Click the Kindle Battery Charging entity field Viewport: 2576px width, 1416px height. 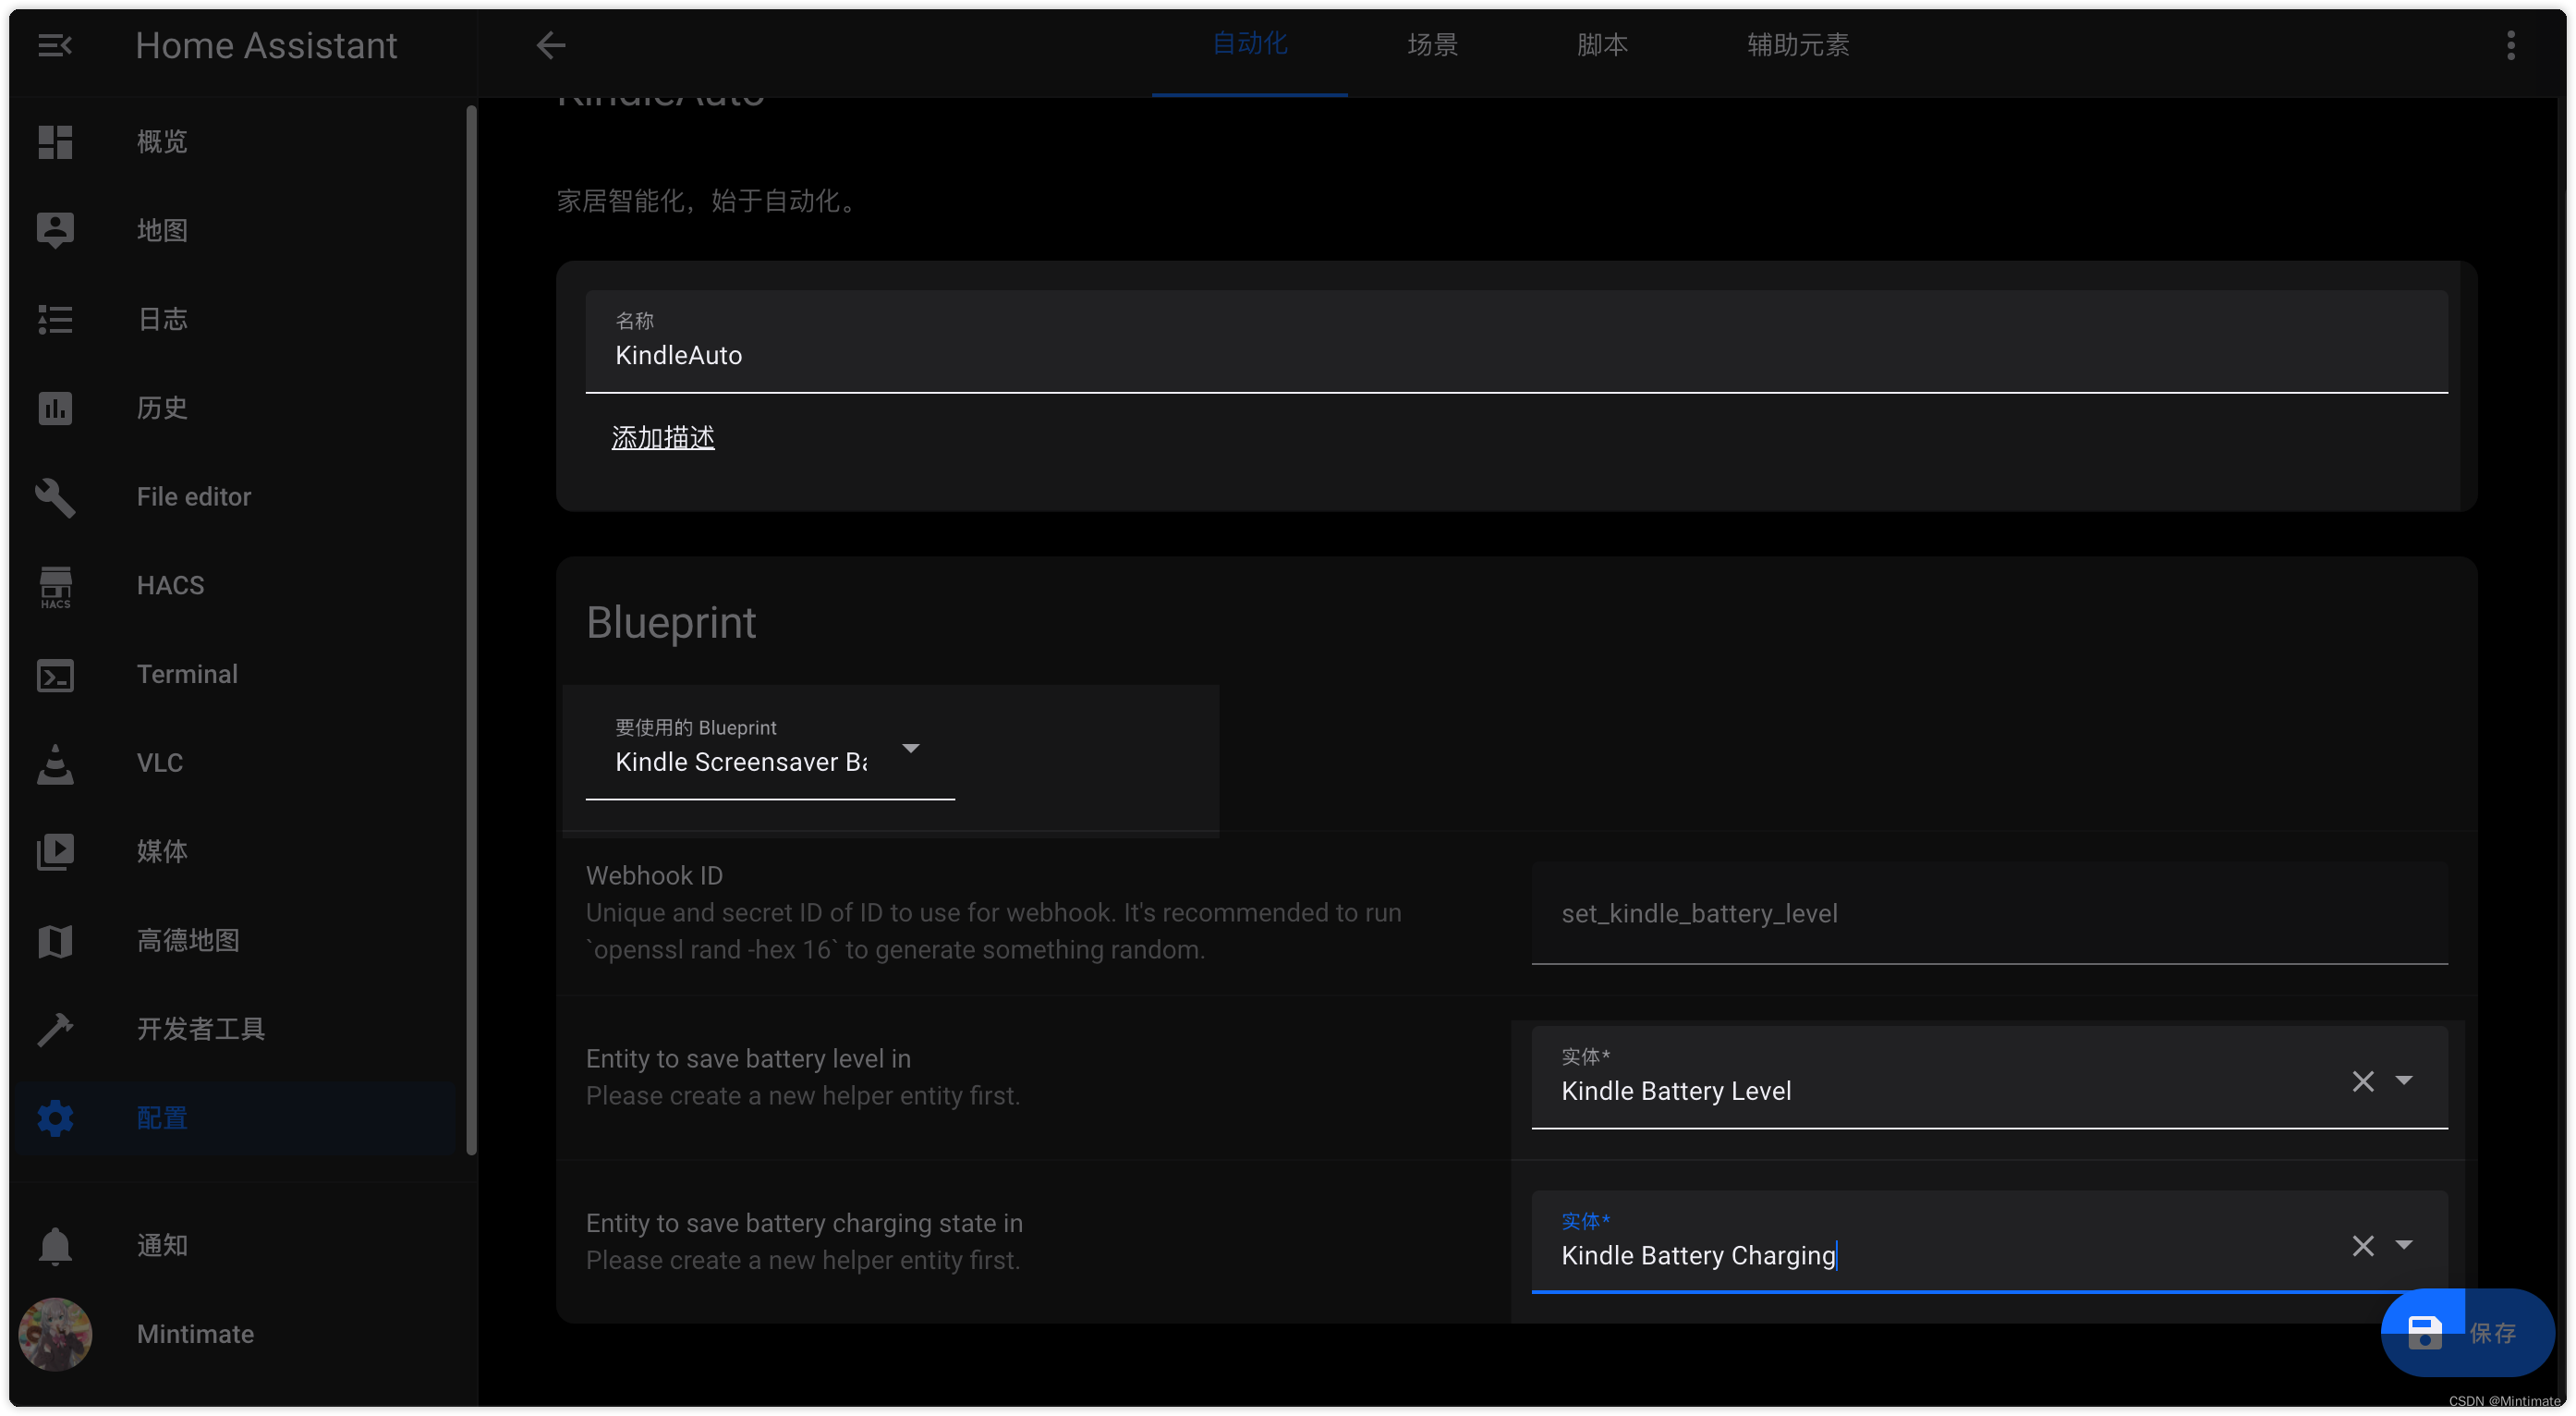(1988, 1241)
